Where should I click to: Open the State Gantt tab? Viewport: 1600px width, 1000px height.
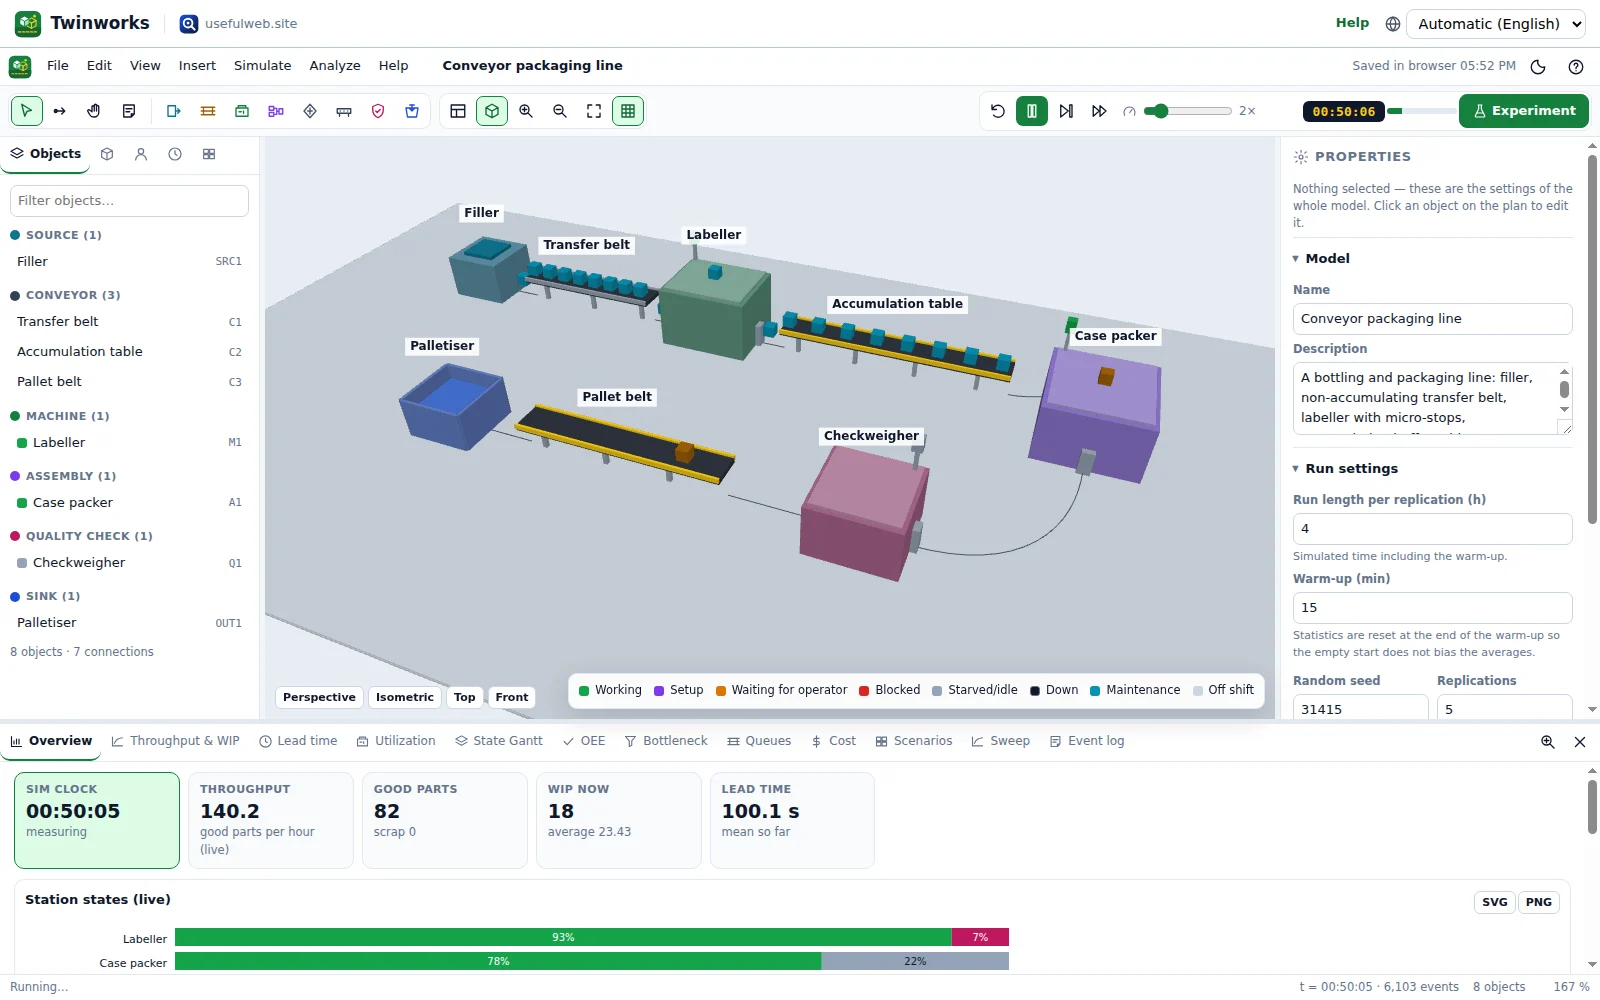tap(499, 741)
